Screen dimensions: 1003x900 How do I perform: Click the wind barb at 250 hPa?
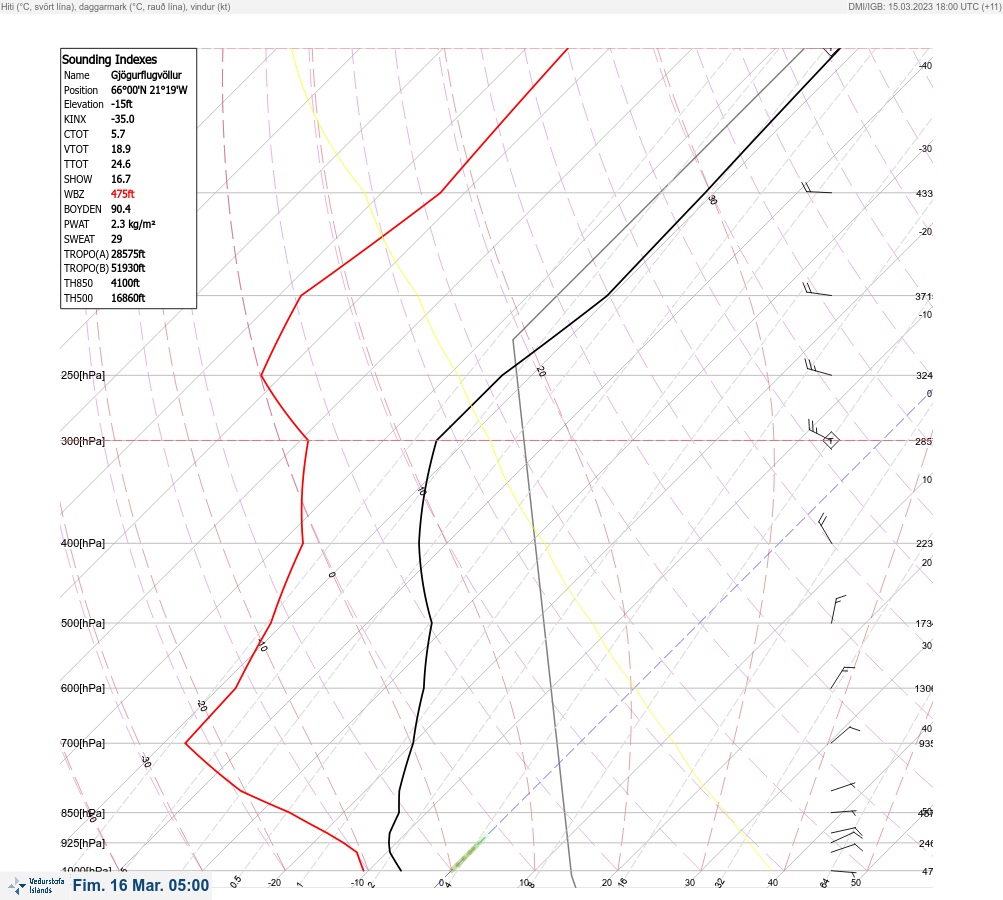coord(818,367)
